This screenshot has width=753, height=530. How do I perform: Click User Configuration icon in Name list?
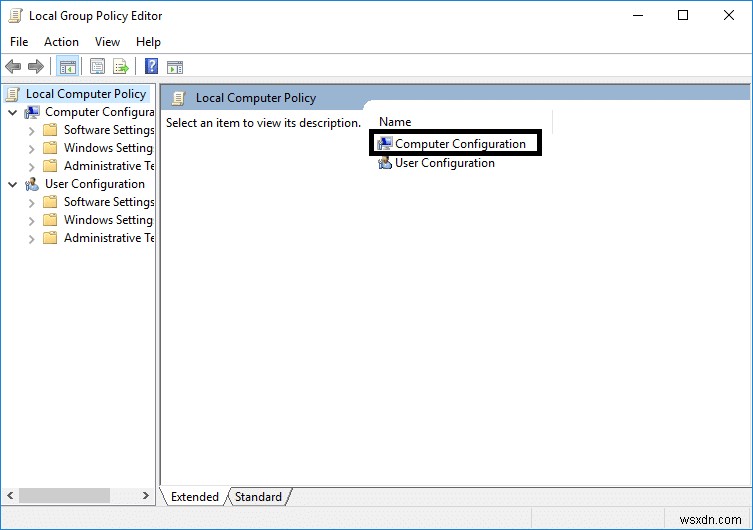385,163
